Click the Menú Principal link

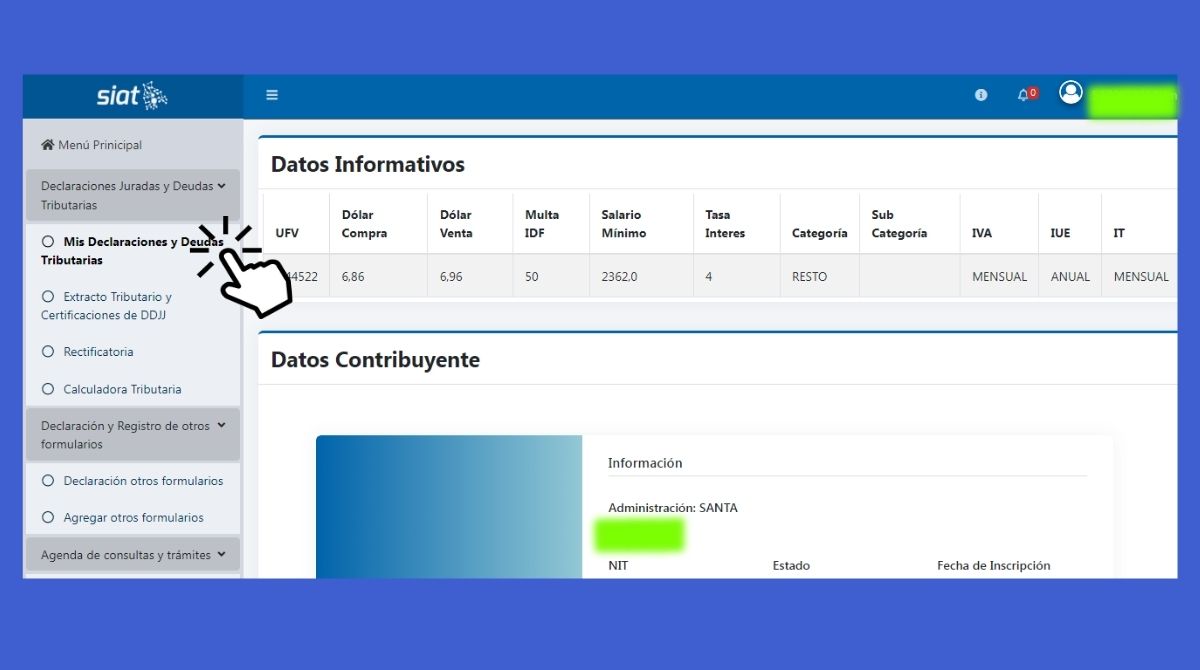point(100,145)
